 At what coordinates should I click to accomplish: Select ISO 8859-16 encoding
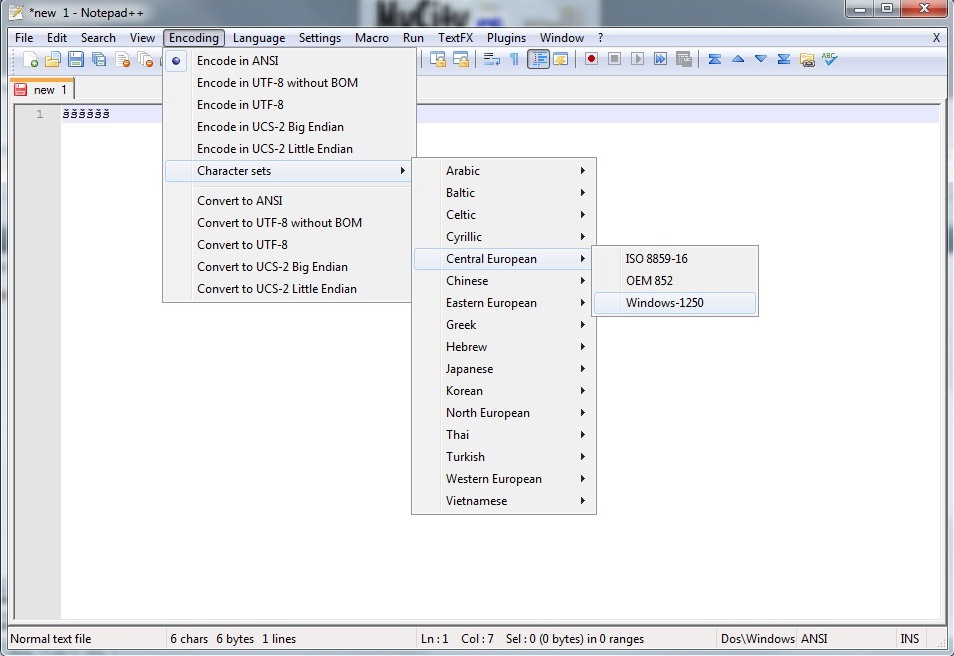675,259
